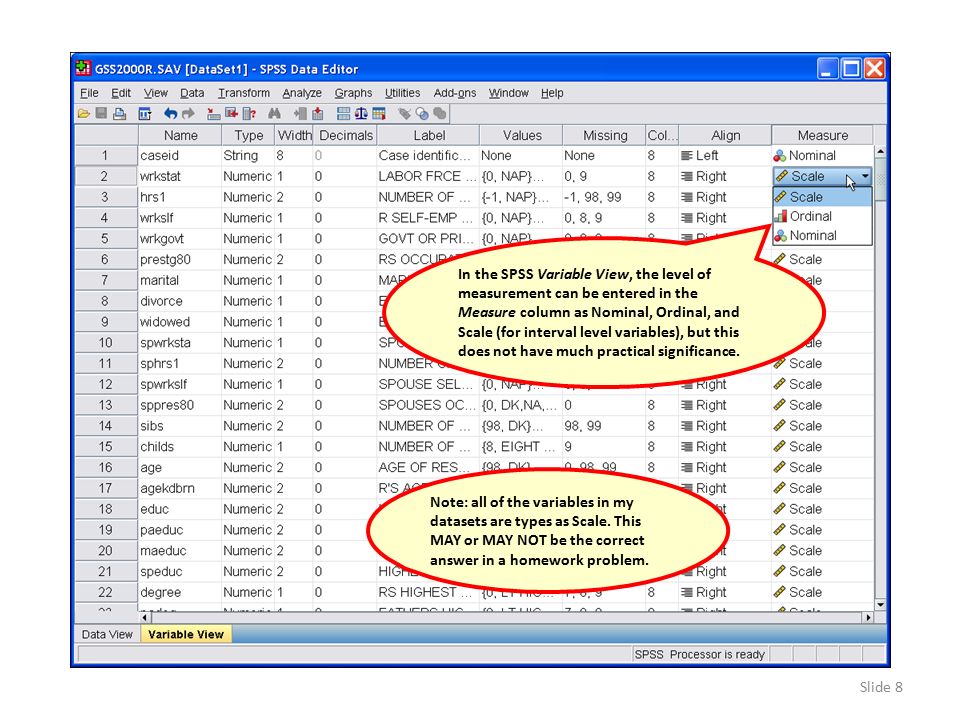Open the Utilities menu
Viewport: 960px width, 720px height.
coord(402,93)
